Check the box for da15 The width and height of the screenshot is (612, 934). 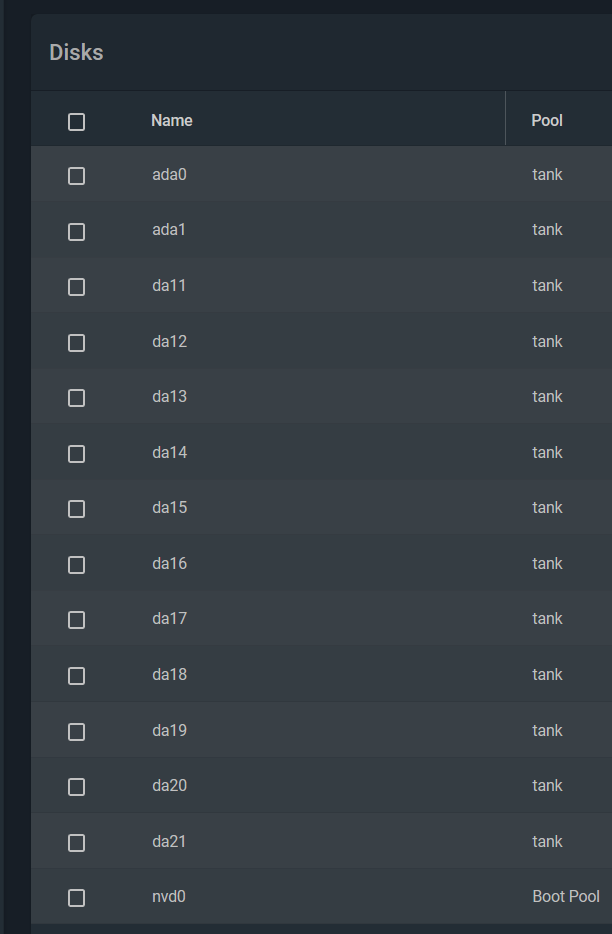tap(76, 509)
